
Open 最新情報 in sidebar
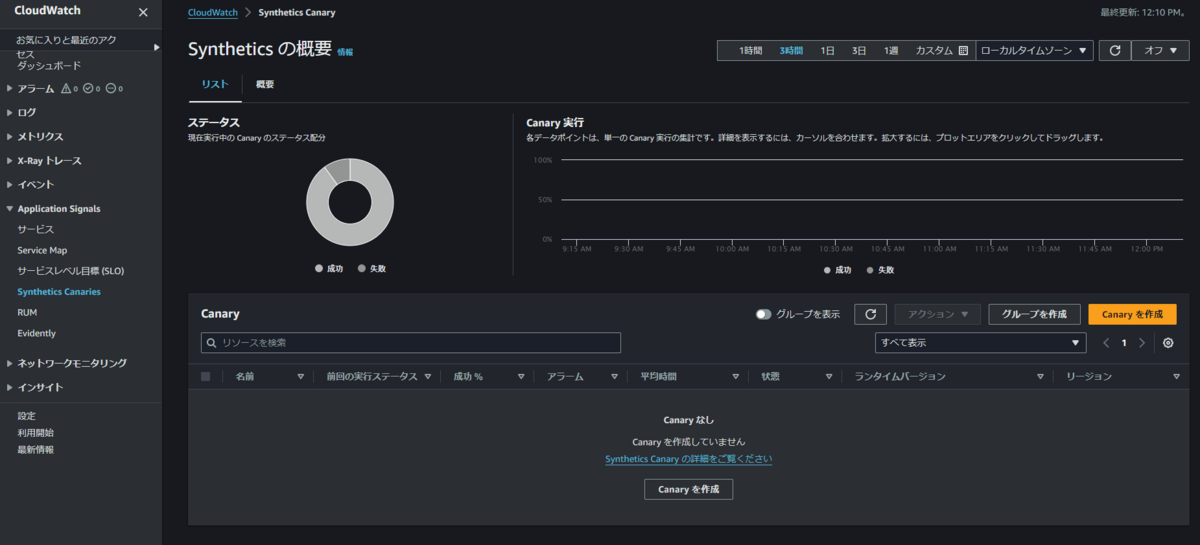(35, 449)
